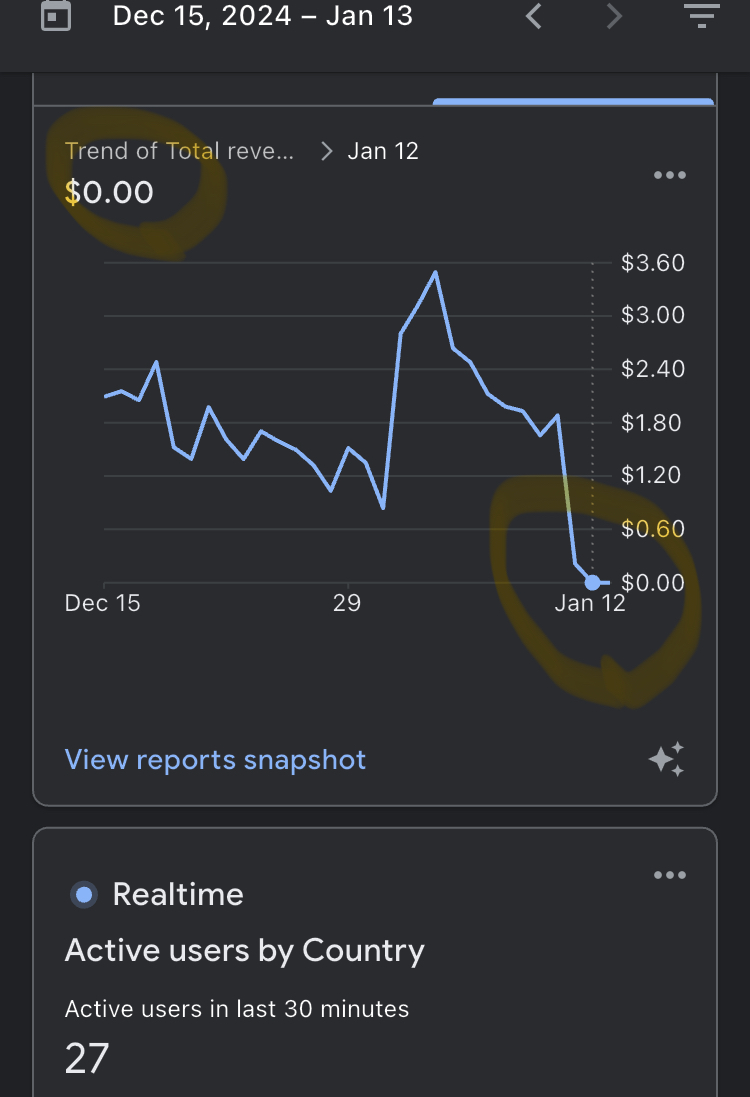Select the Trend of Total revenue metric label
The width and height of the screenshot is (750, 1097).
(x=179, y=151)
